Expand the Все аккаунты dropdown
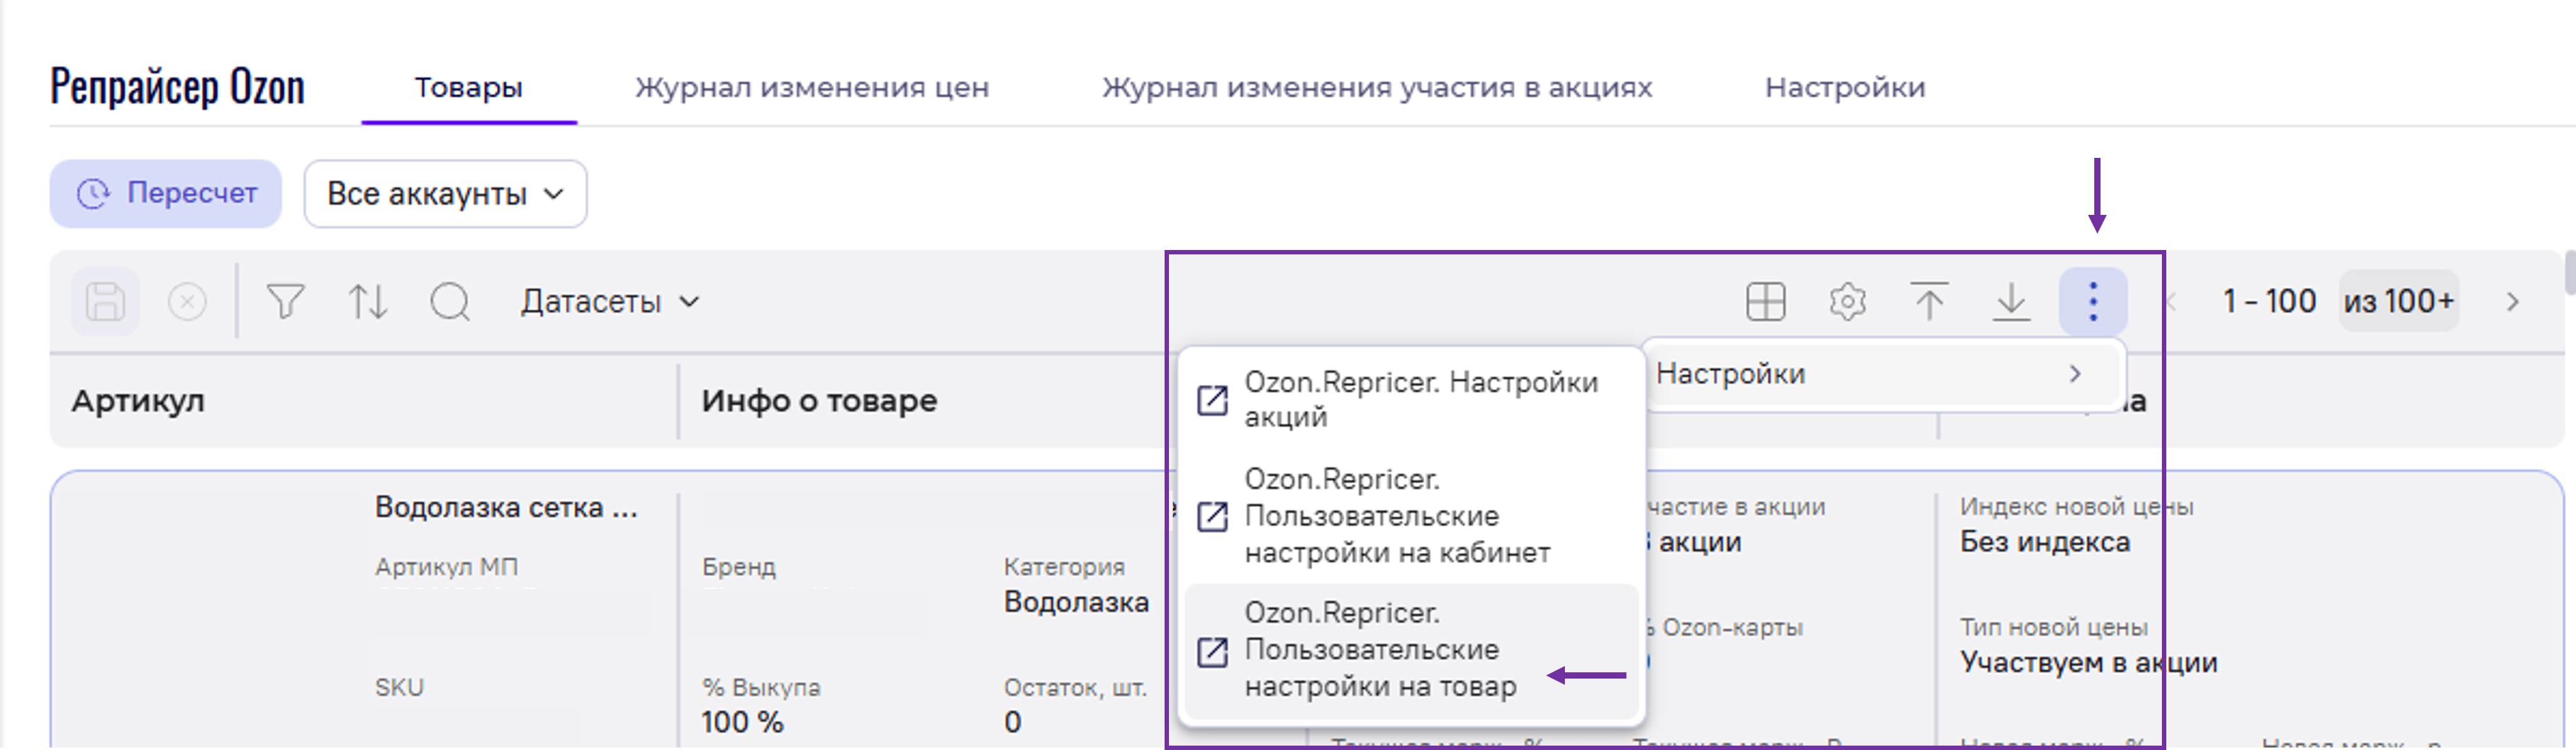Image resolution: width=2576 pixels, height=750 pixels. [x=445, y=194]
